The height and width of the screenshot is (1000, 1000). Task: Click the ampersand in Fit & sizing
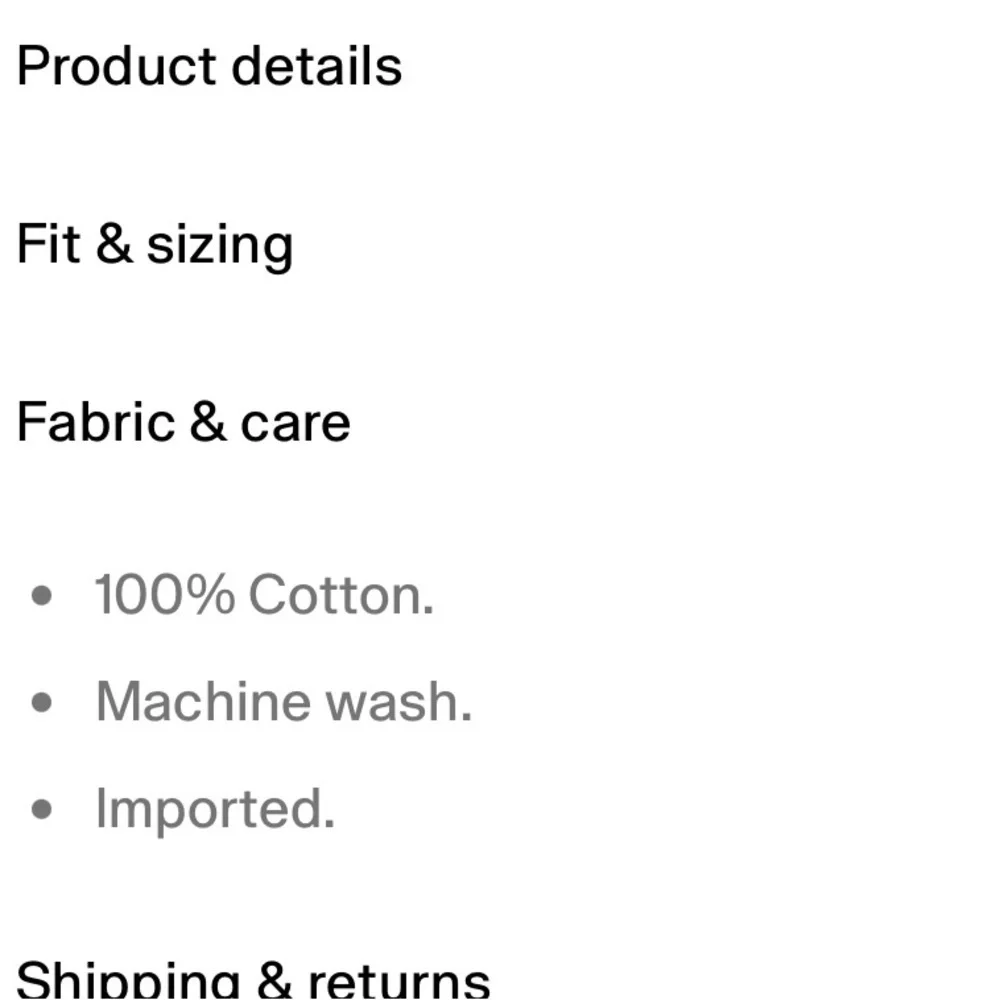click(114, 243)
